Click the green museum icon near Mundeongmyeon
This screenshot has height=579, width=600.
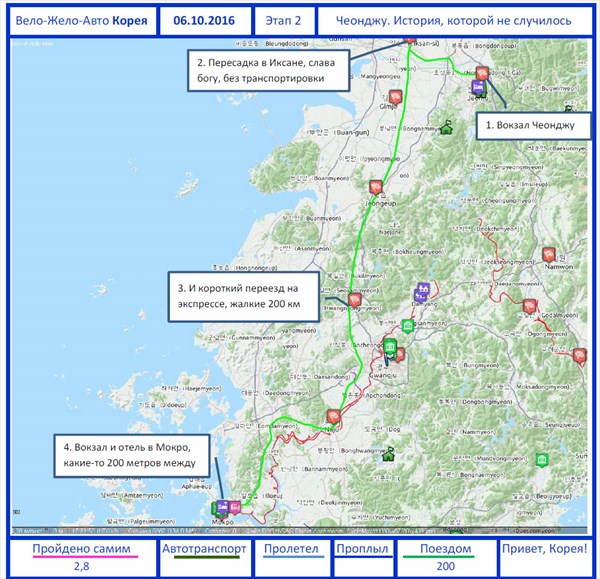[x=541, y=460]
